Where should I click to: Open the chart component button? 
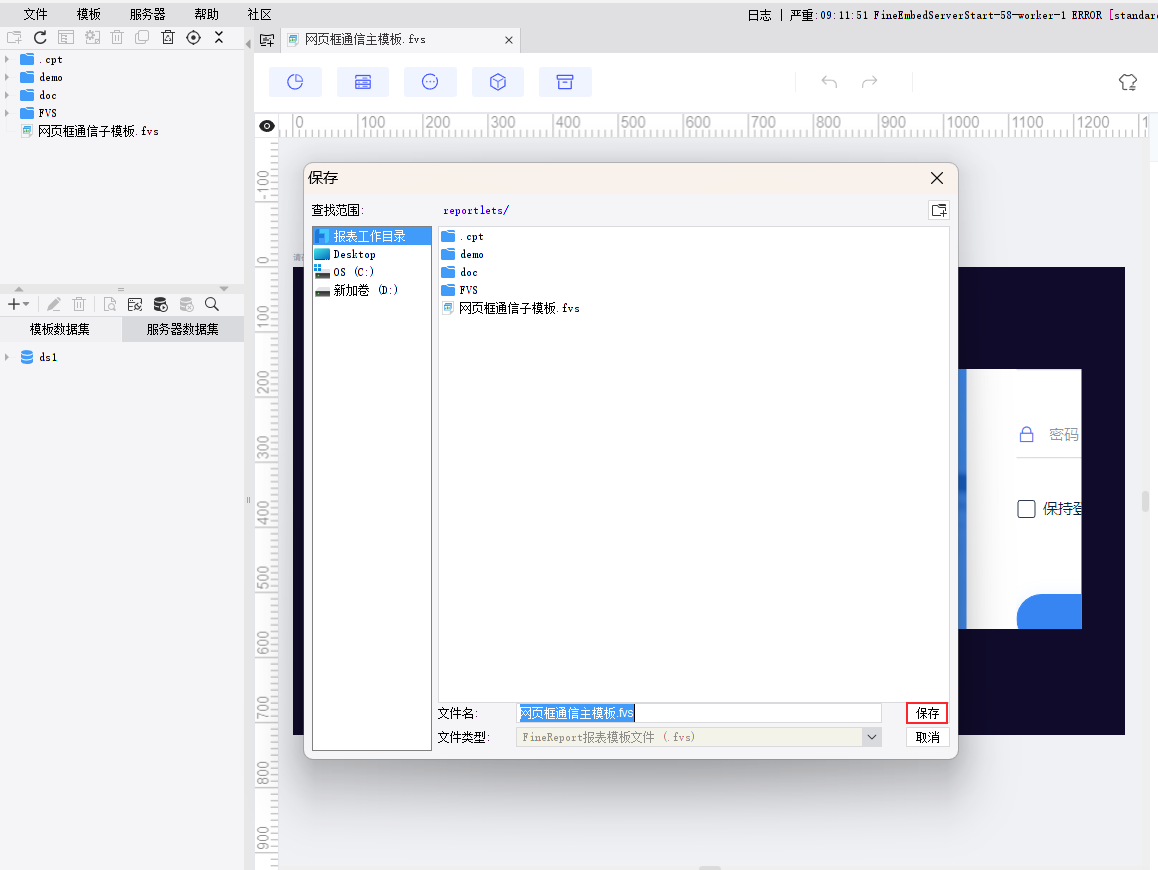click(x=295, y=82)
